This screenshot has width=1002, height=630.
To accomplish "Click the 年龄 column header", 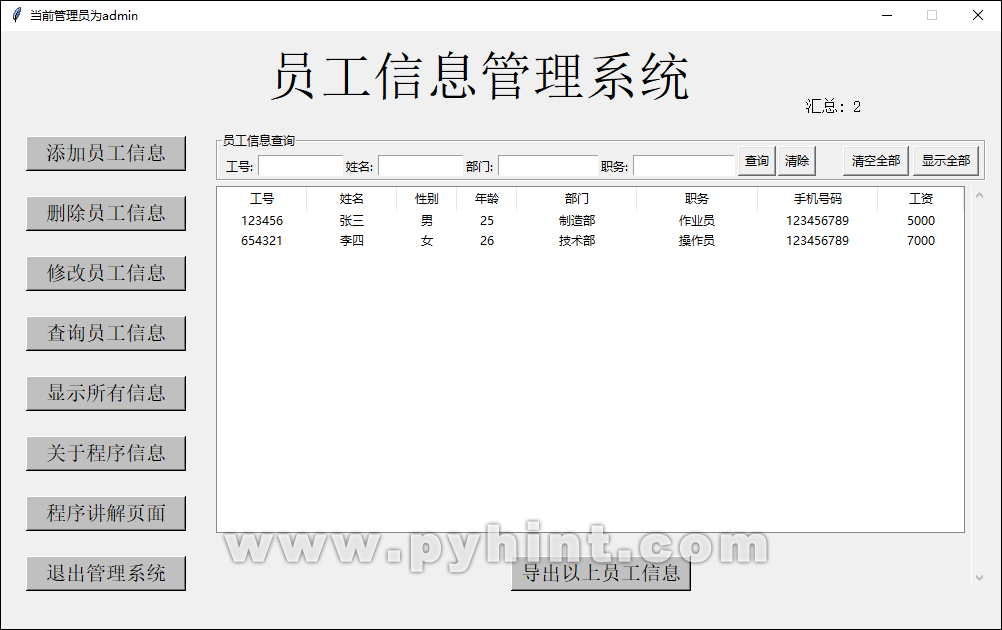I will pyautogui.click(x=486, y=199).
